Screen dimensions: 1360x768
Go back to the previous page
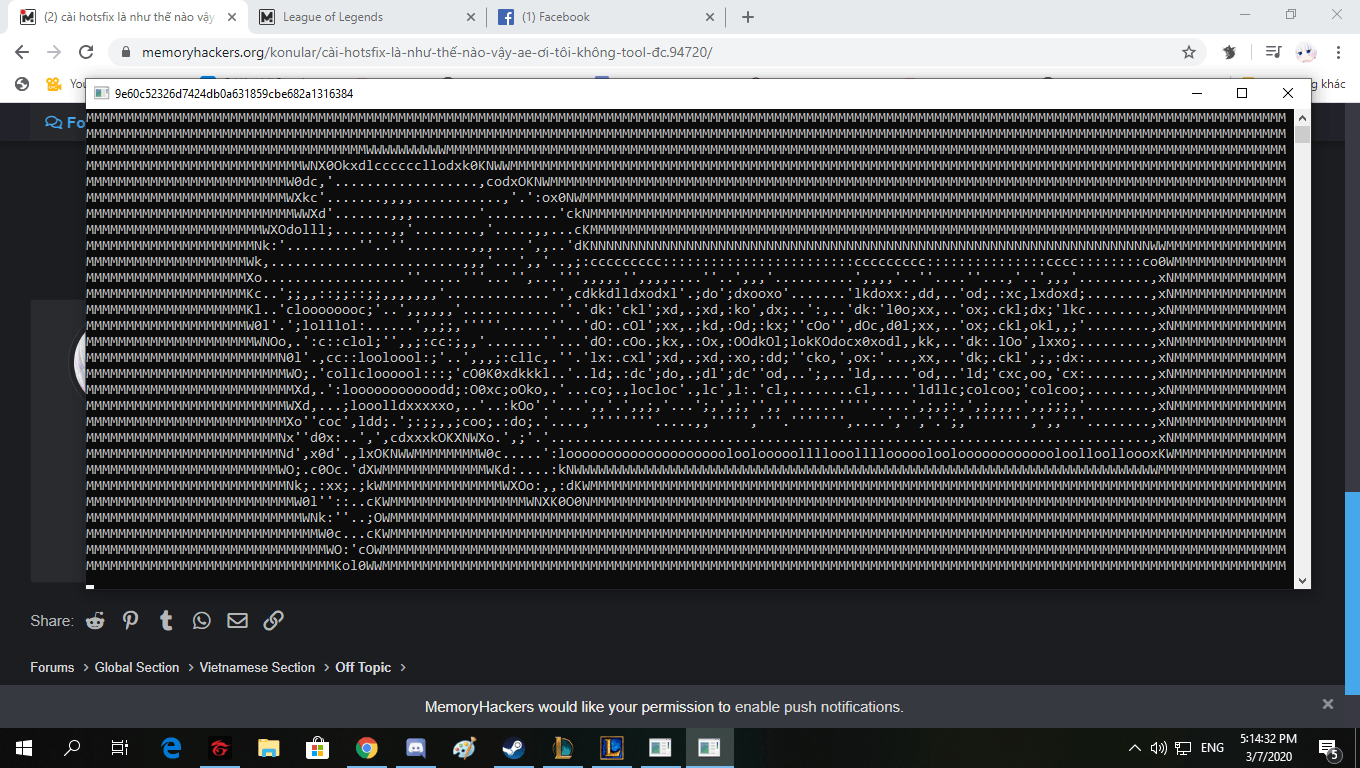(x=22, y=52)
